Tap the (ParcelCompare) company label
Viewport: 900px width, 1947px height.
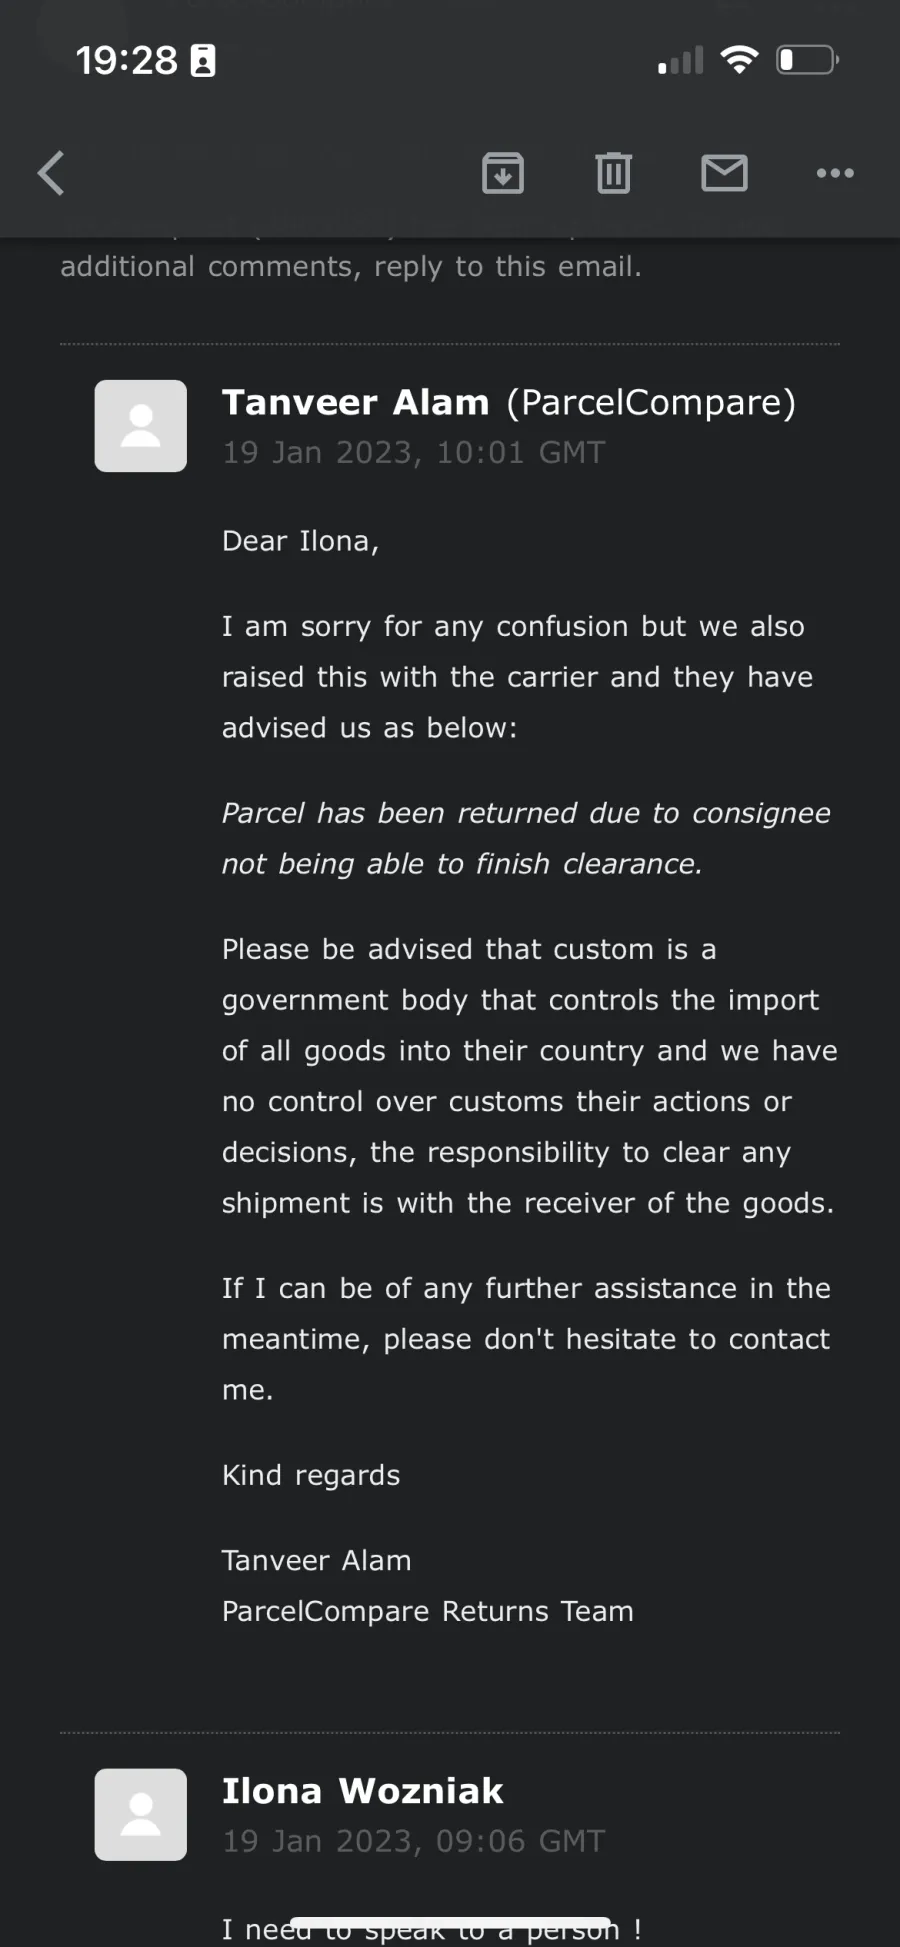click(651, 403)
